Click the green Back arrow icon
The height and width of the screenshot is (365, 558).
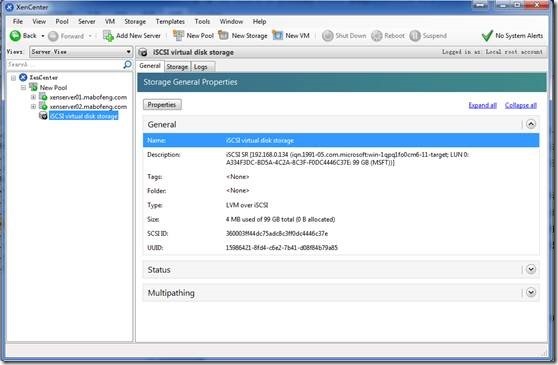(15, 36)
